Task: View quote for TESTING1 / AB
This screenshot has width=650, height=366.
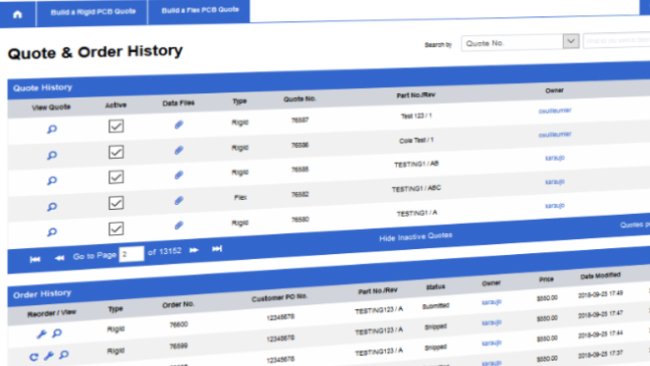Action: [52, 181]
